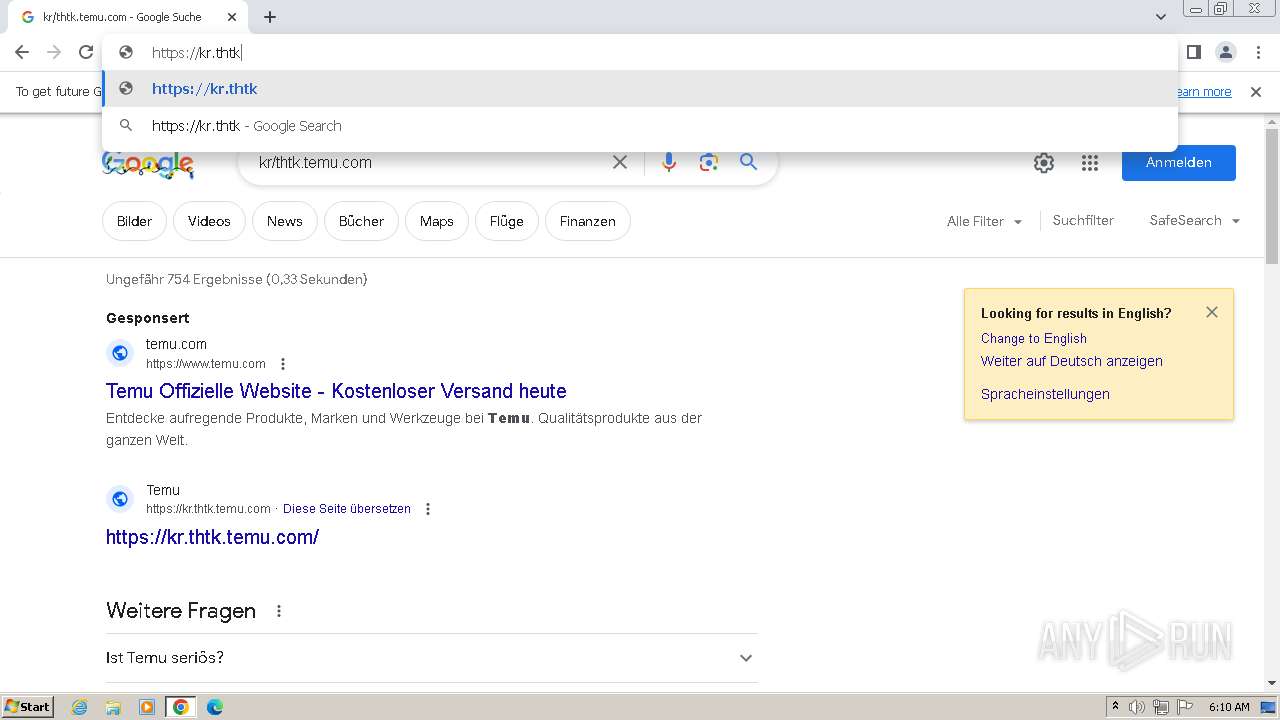This screenshot has height=720, width=1280.
Task: Open Google quick settings gear icon
Action: pos(1044,163)
